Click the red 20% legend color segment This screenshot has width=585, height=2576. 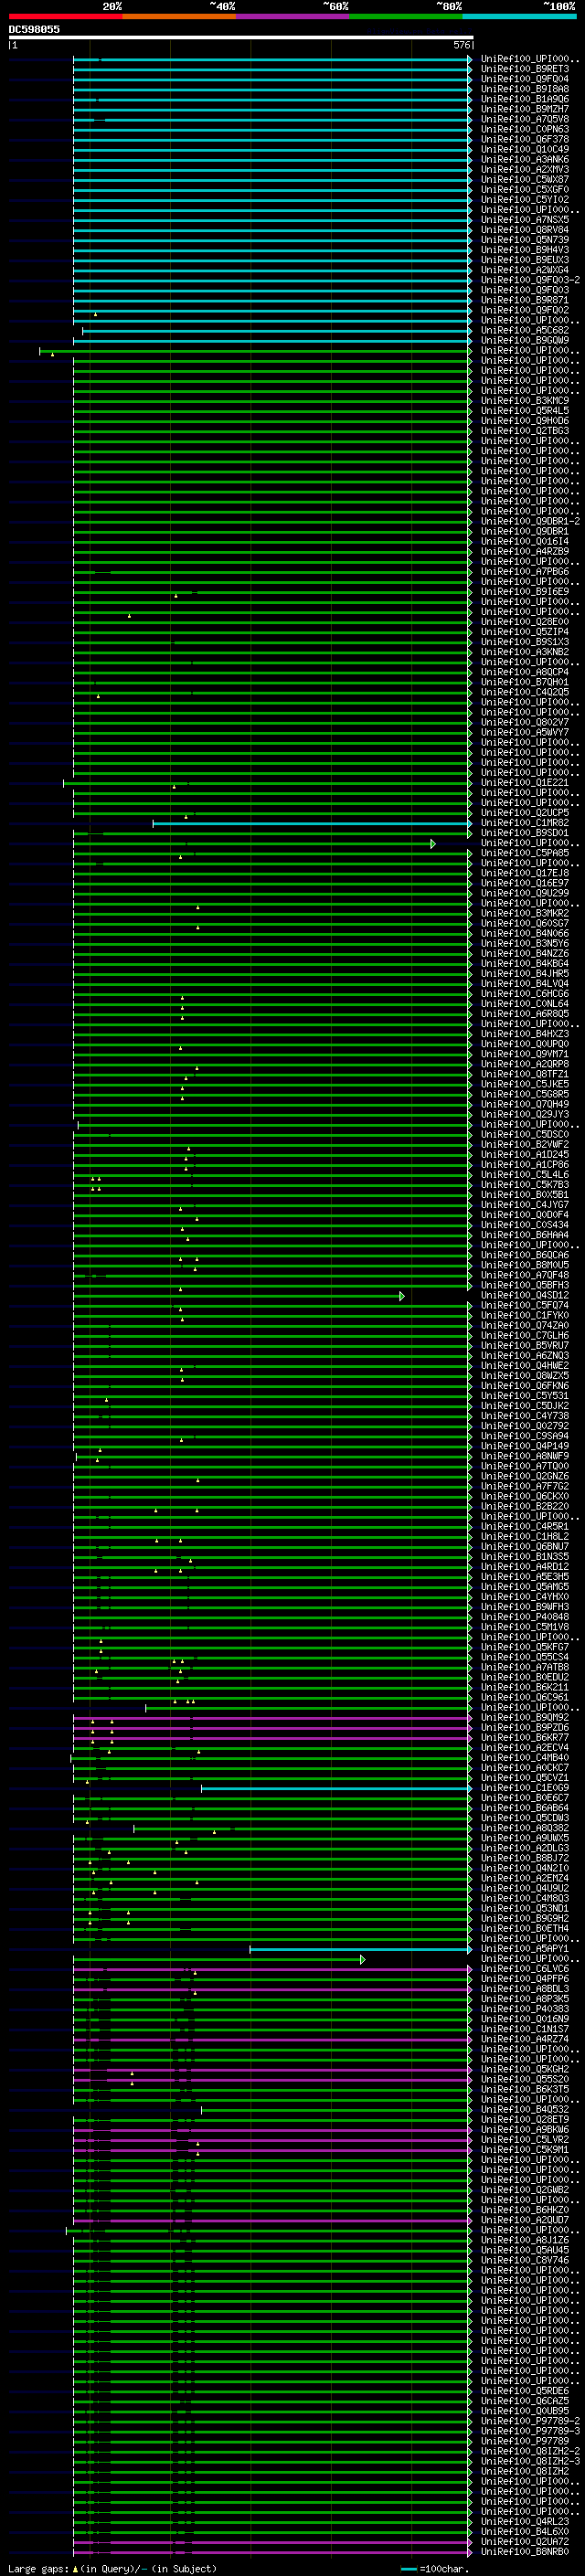pos(66,17)
